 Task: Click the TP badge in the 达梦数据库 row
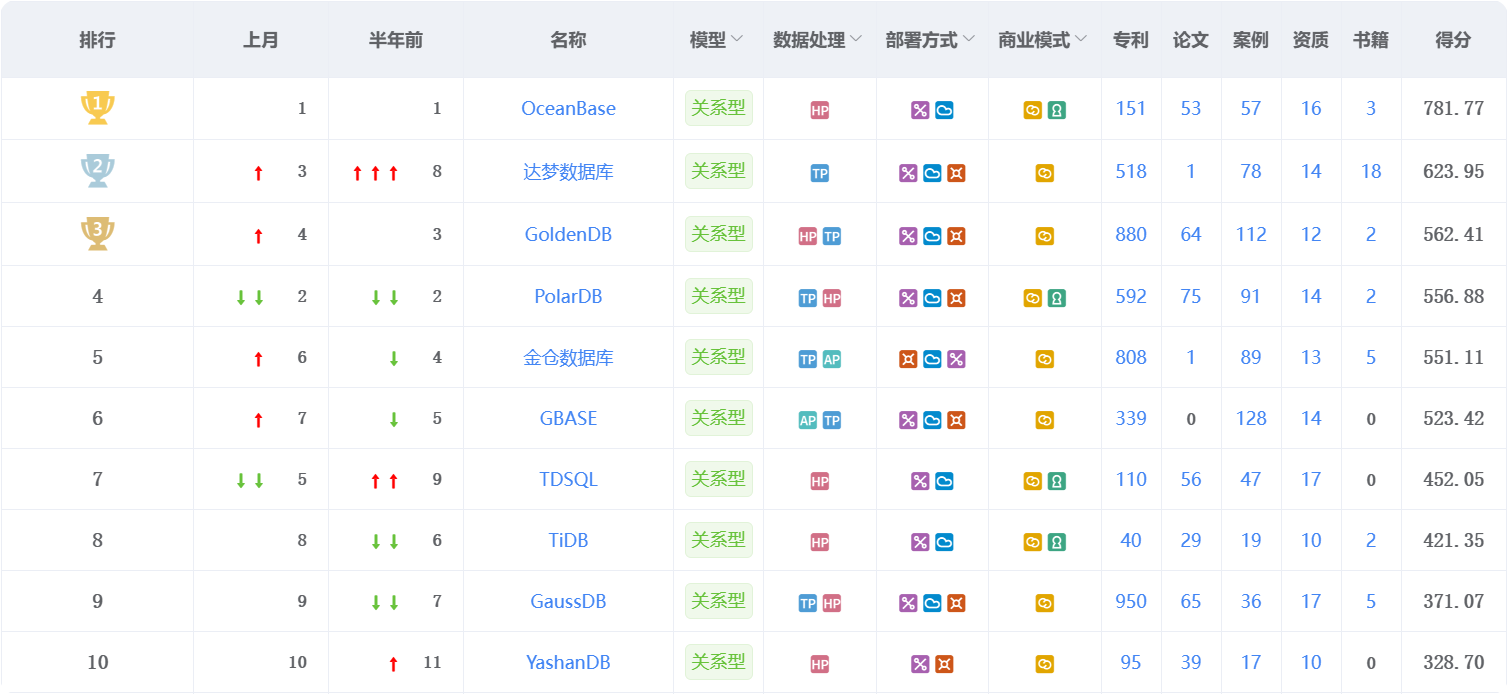pyautogui.click(x=820, y=174)
